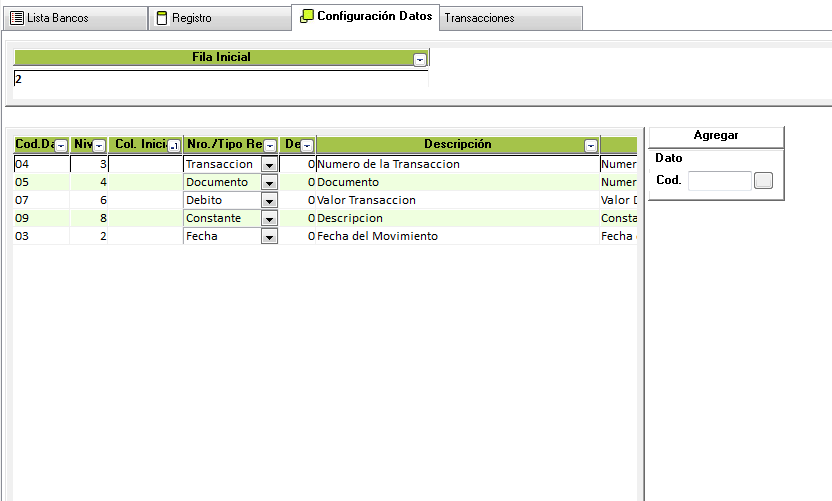This screenshot has width=832, height=501.
Task: Click level value 8 in row 09
Action: click(x=89, y=218)
